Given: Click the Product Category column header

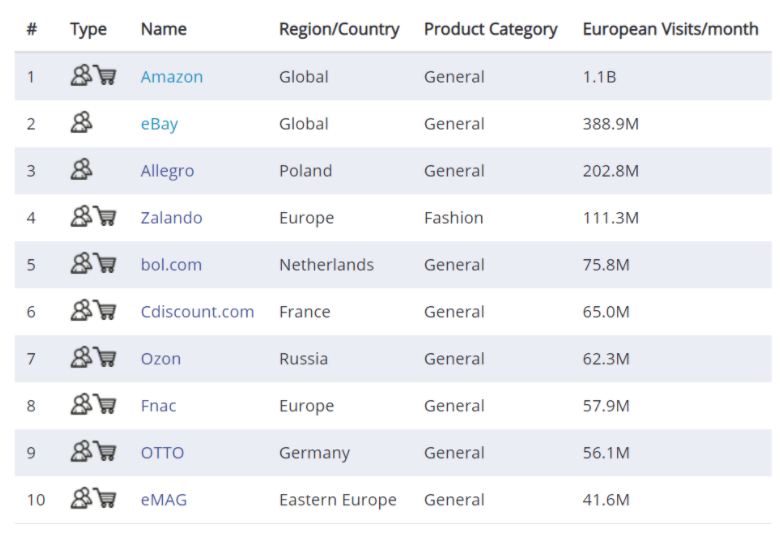Looking at the screenshot, I should 490,29.
